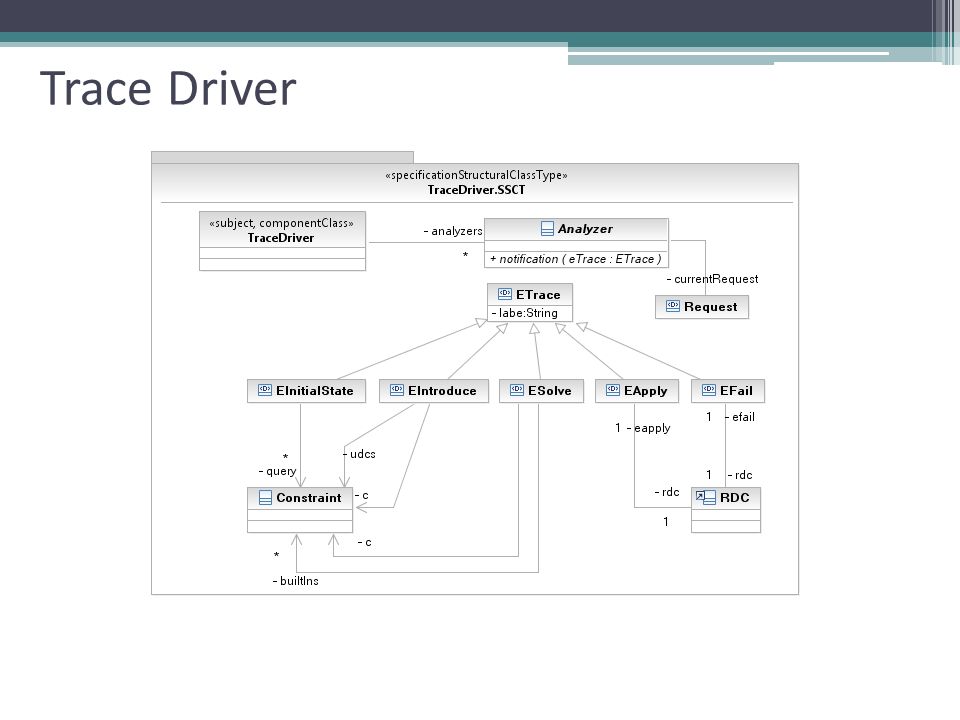Select the labe:String attribute in ETrace
960x720 pixels.
525,313
